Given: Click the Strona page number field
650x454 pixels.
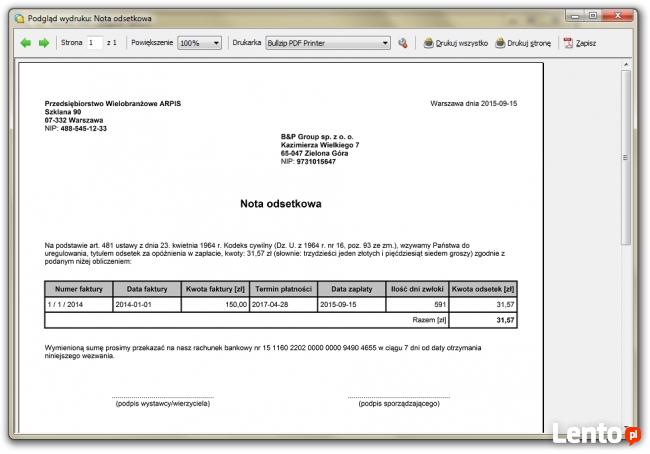Looking at the screenshot, I should coord(95,43).
